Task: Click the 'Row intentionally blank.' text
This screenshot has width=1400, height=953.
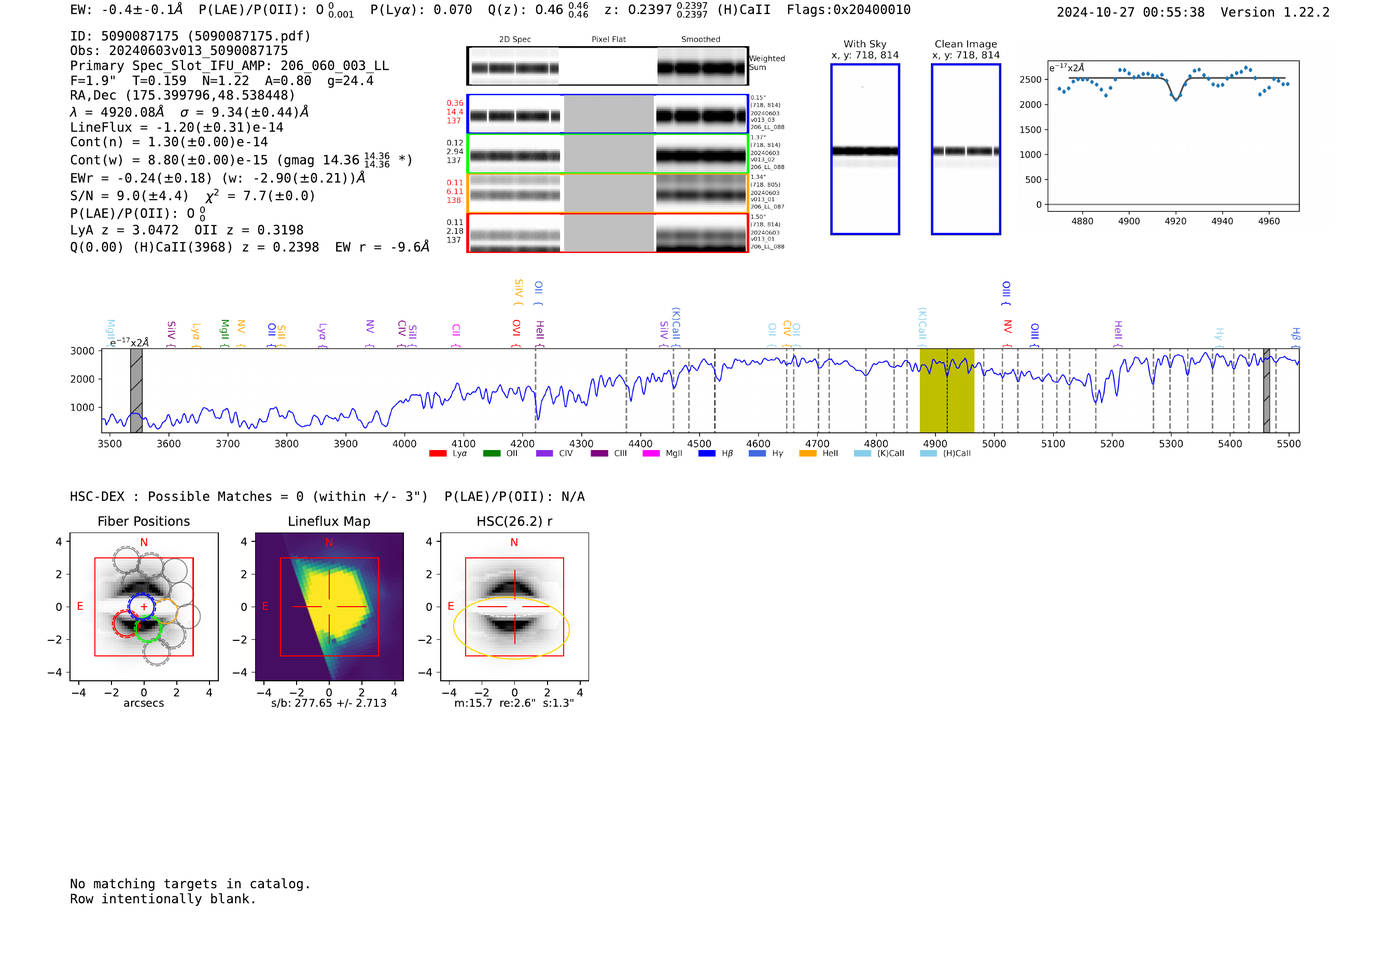Action: (163, 899)
